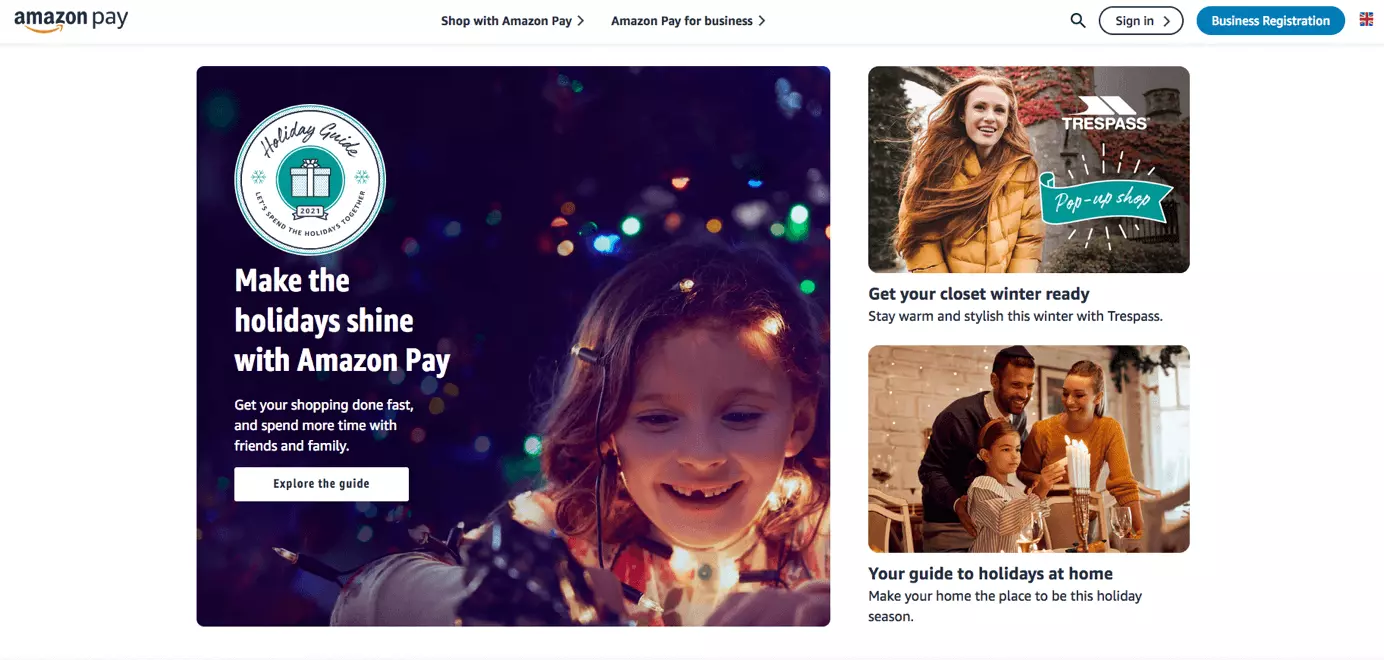
Task: Click the Pop-up shop ribbon graphic
Action: tap(1105, 198)
